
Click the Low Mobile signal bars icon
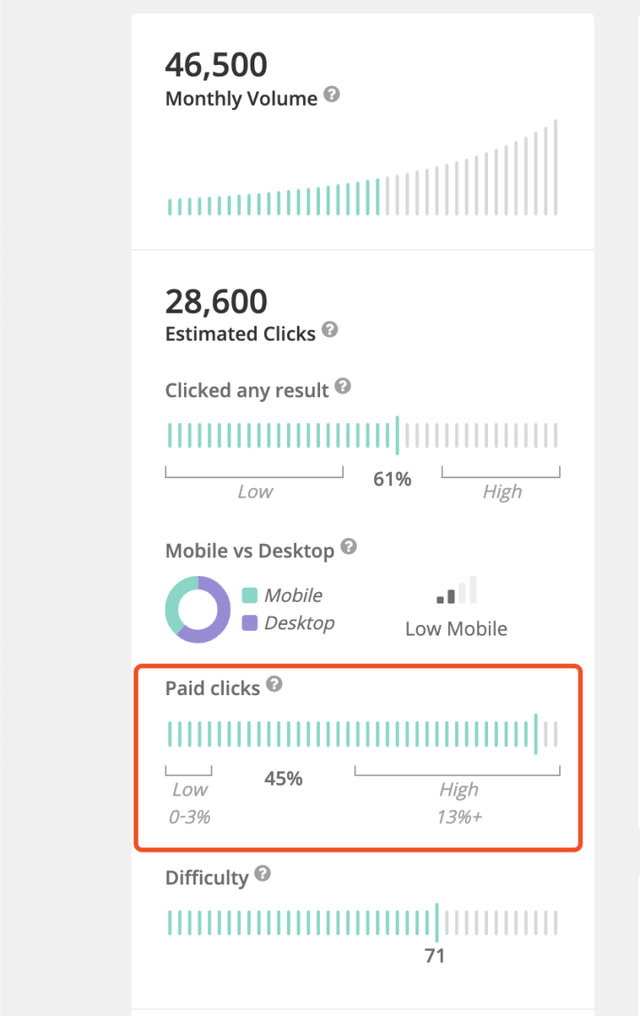[x=457, y=590]
